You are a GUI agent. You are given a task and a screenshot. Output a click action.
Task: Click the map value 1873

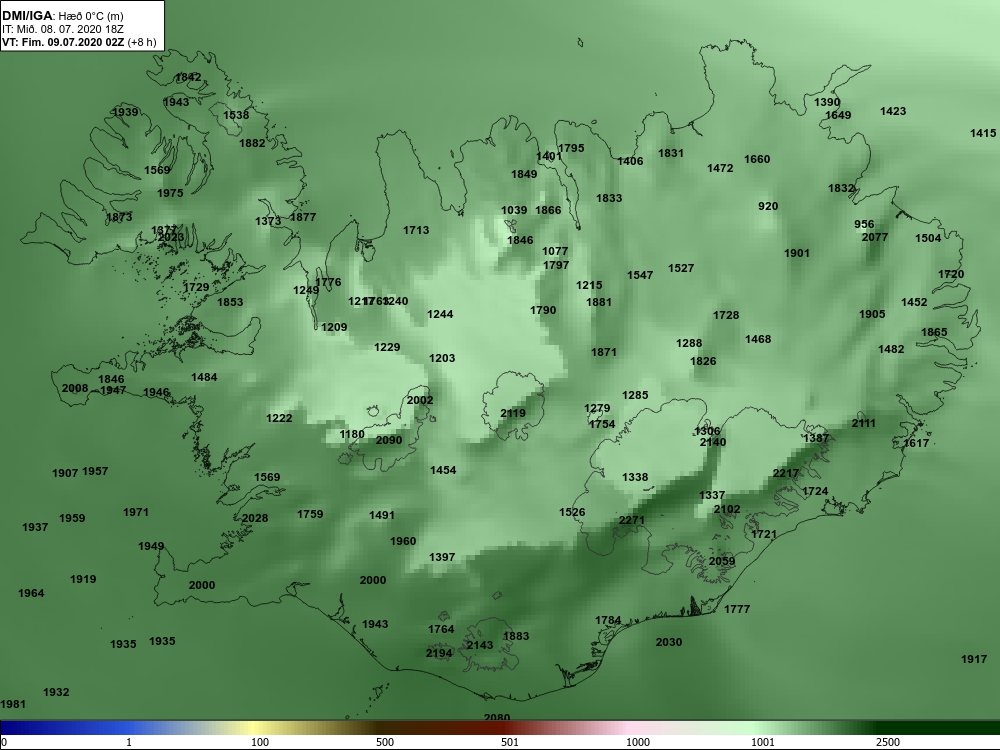tap(119, 217)
